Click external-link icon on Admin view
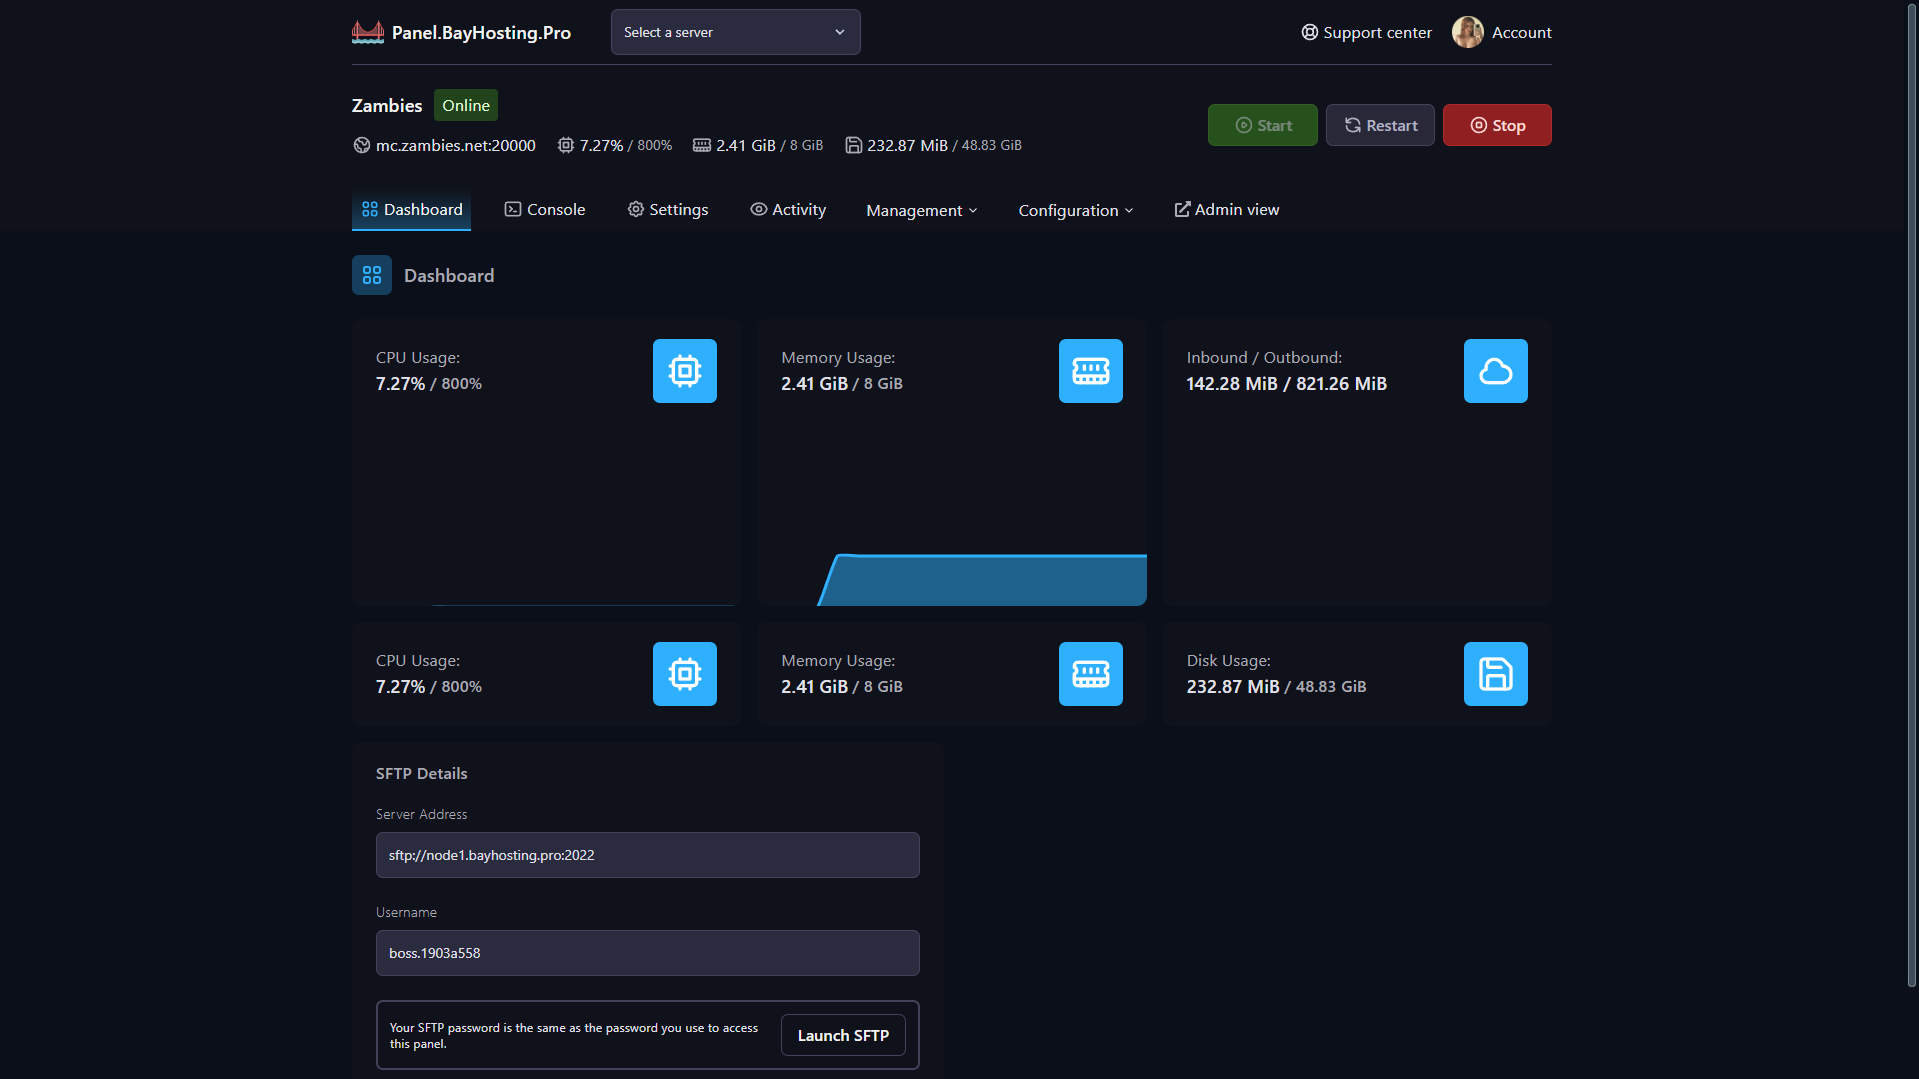Viewport: 1919px width, 1079px height. coord(1182,209)
